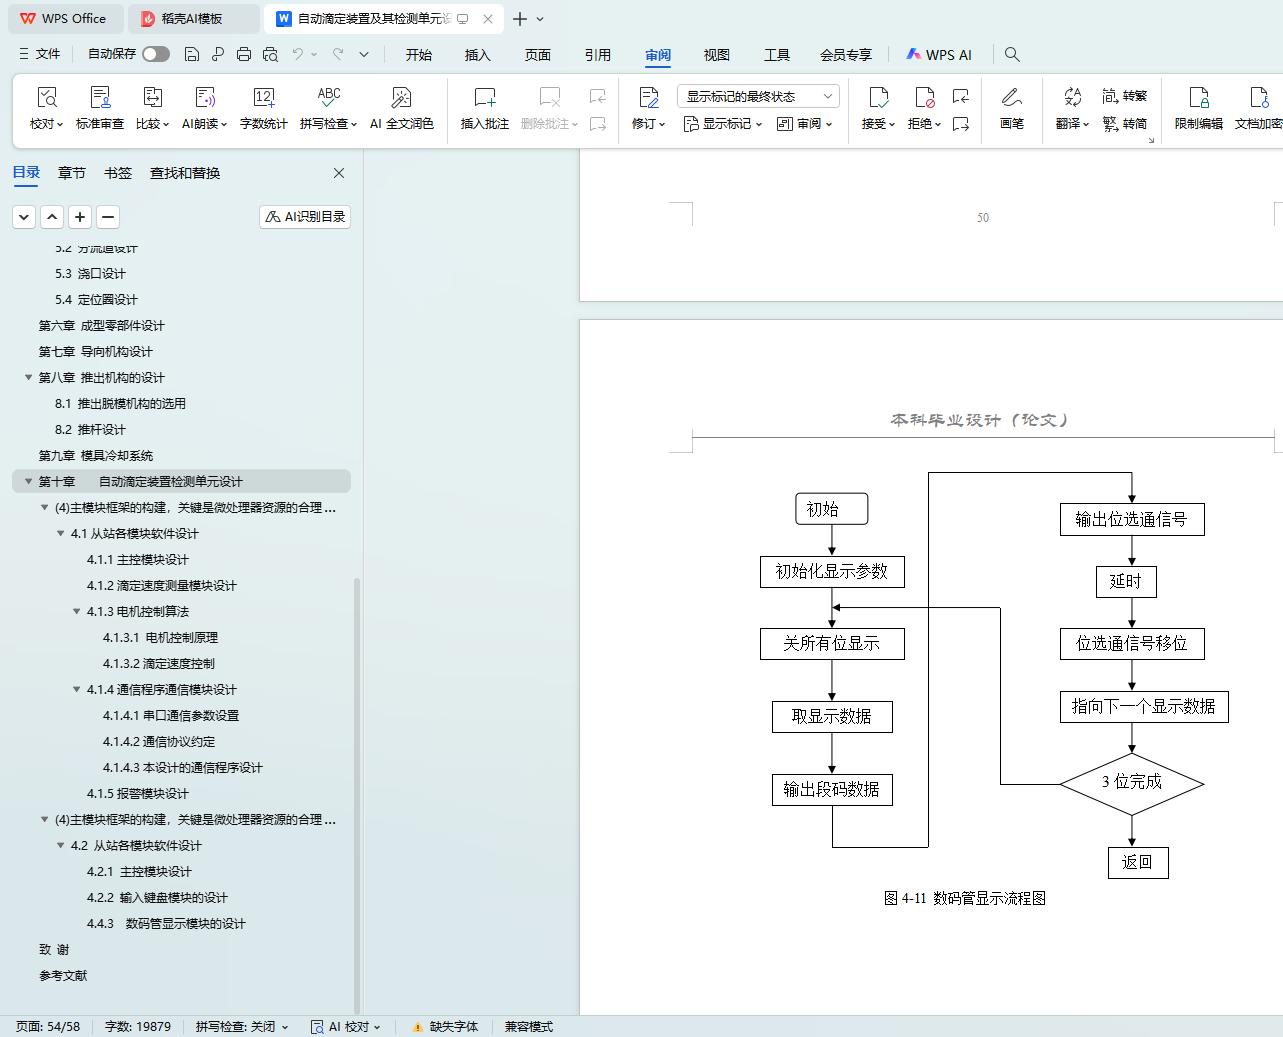1283x1037 pixels.
Task: Open the 章节 navigation pane tab
Action: 71,173
